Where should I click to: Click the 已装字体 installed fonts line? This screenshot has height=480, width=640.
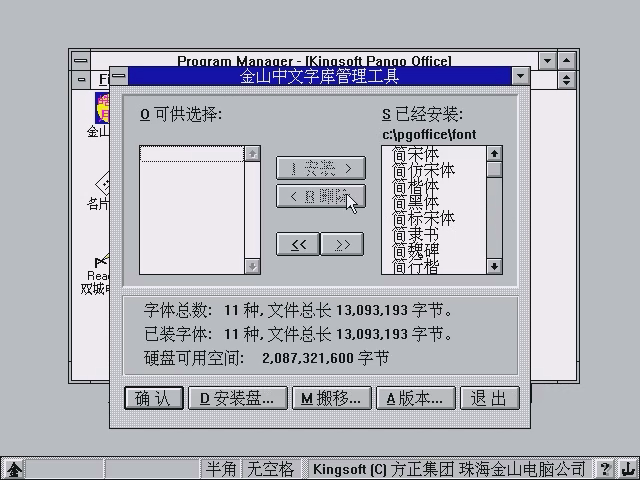click(x=298, y=334)
